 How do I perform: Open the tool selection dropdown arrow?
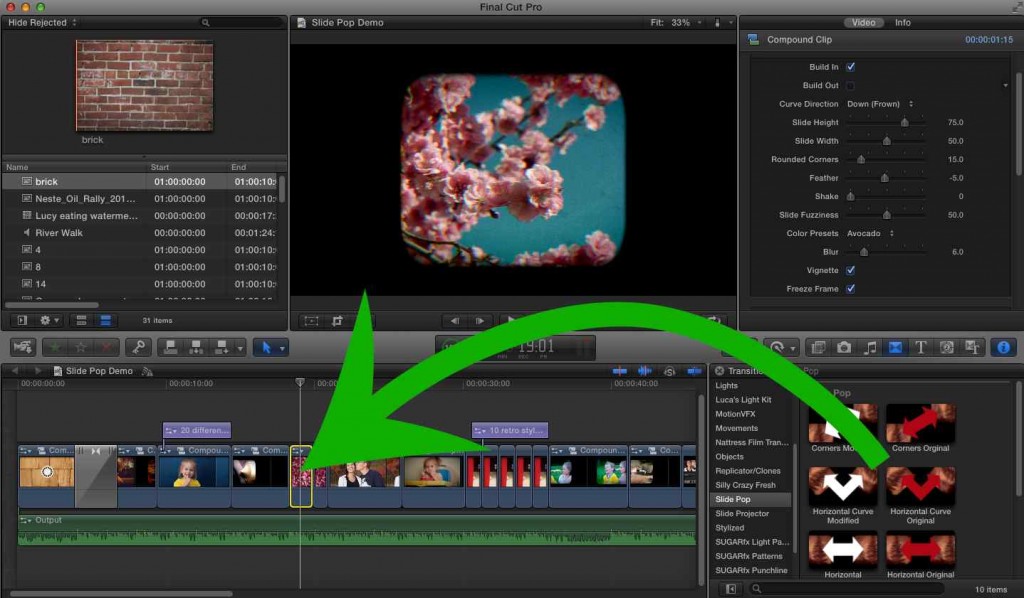282,348
